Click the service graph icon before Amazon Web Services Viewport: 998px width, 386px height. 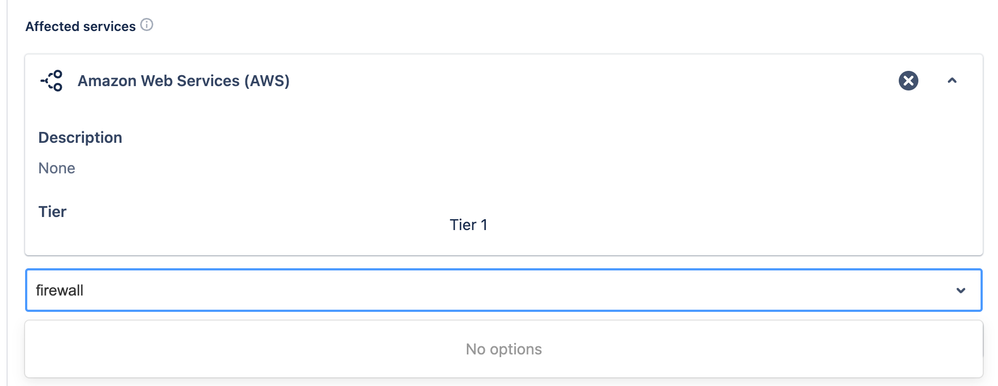tap(52, 81)
